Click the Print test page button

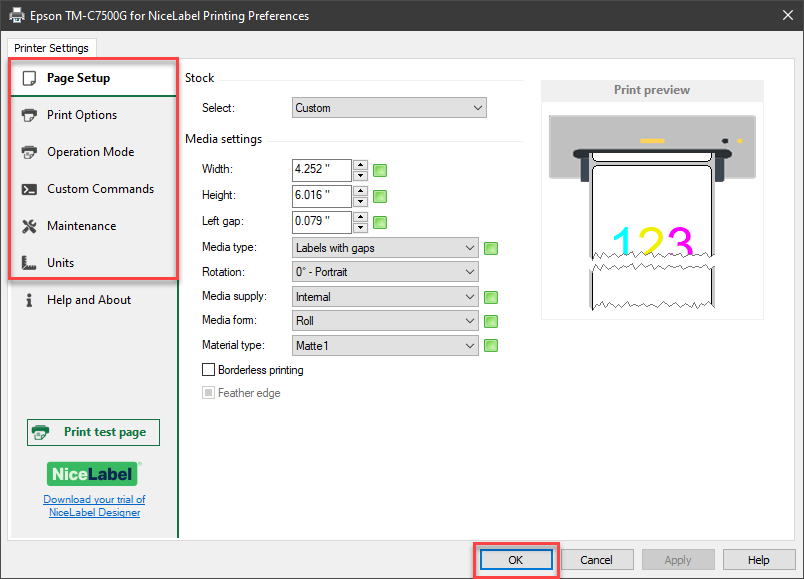(x=93, y=432)
